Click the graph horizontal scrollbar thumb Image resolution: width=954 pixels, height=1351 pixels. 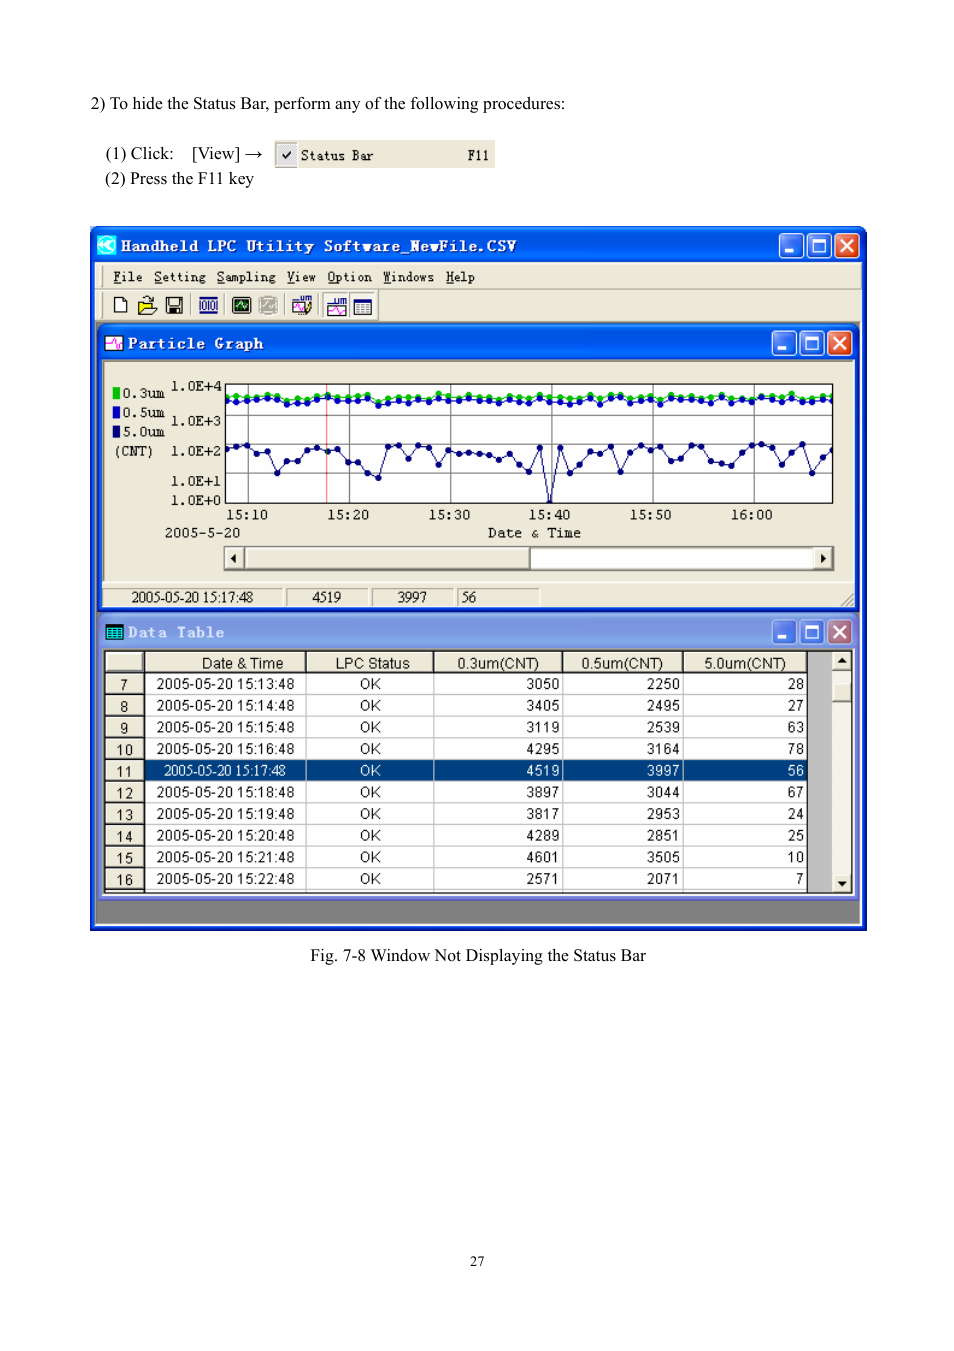click(387, 558)
